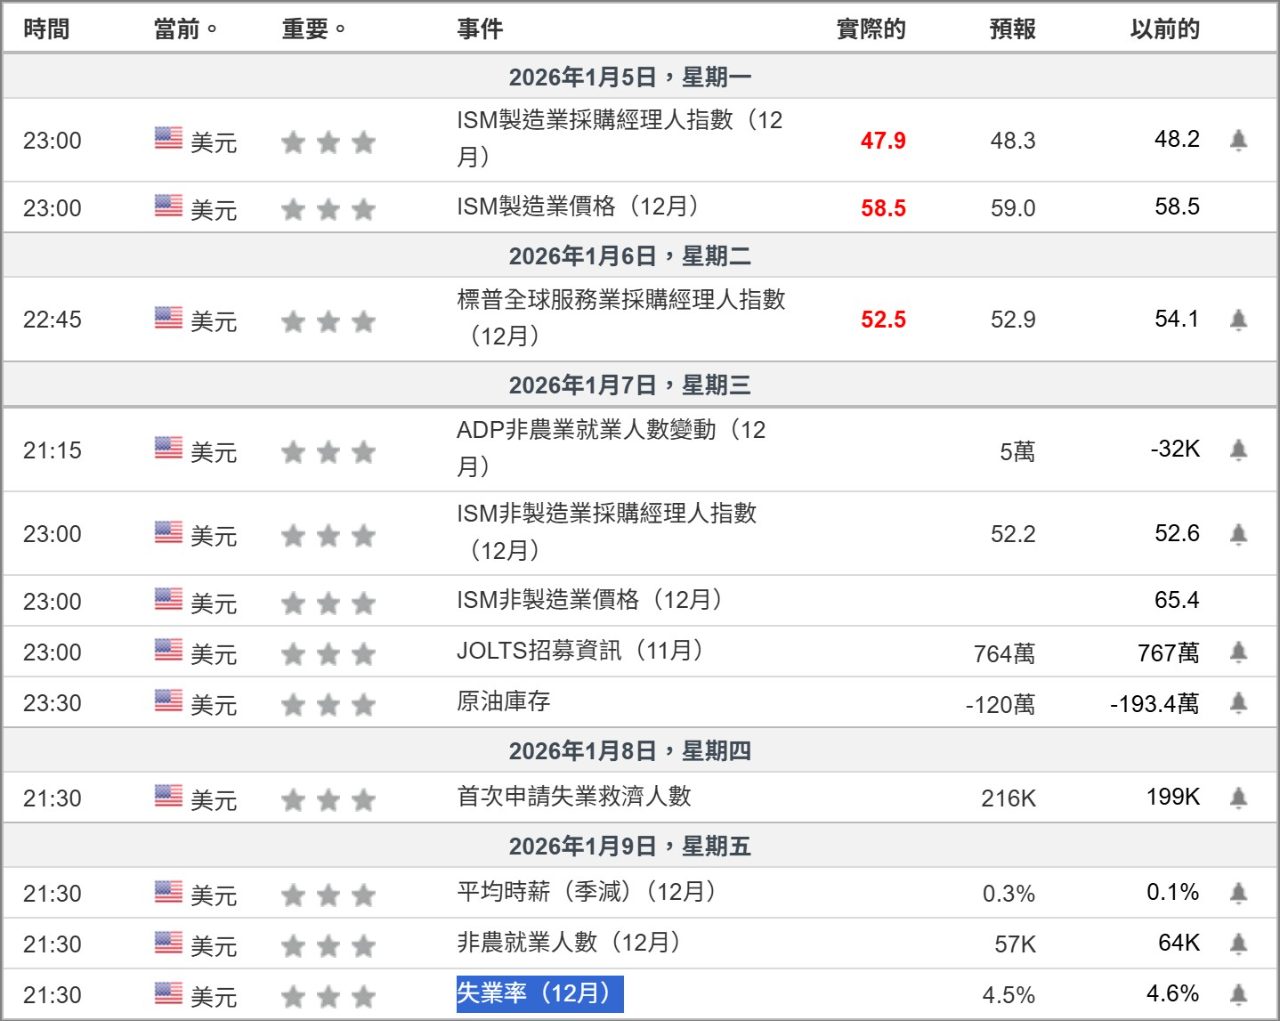This screenshot has width=1280, height=1021.
Task: Toggle the alert bell for 標普全球服務業採購經理人指數
Action: pyautogui.click(x=1237, y=320)
